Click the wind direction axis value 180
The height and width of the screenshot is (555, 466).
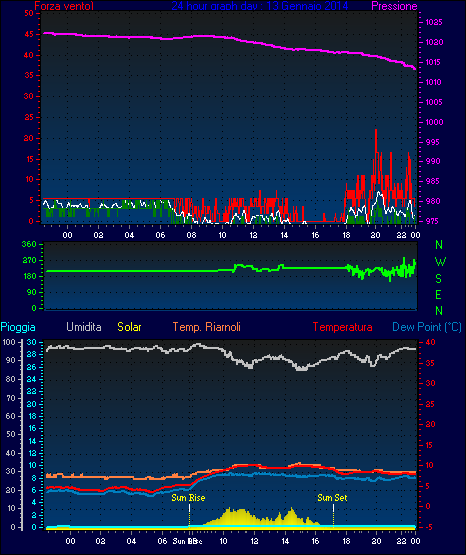point(29,276)
